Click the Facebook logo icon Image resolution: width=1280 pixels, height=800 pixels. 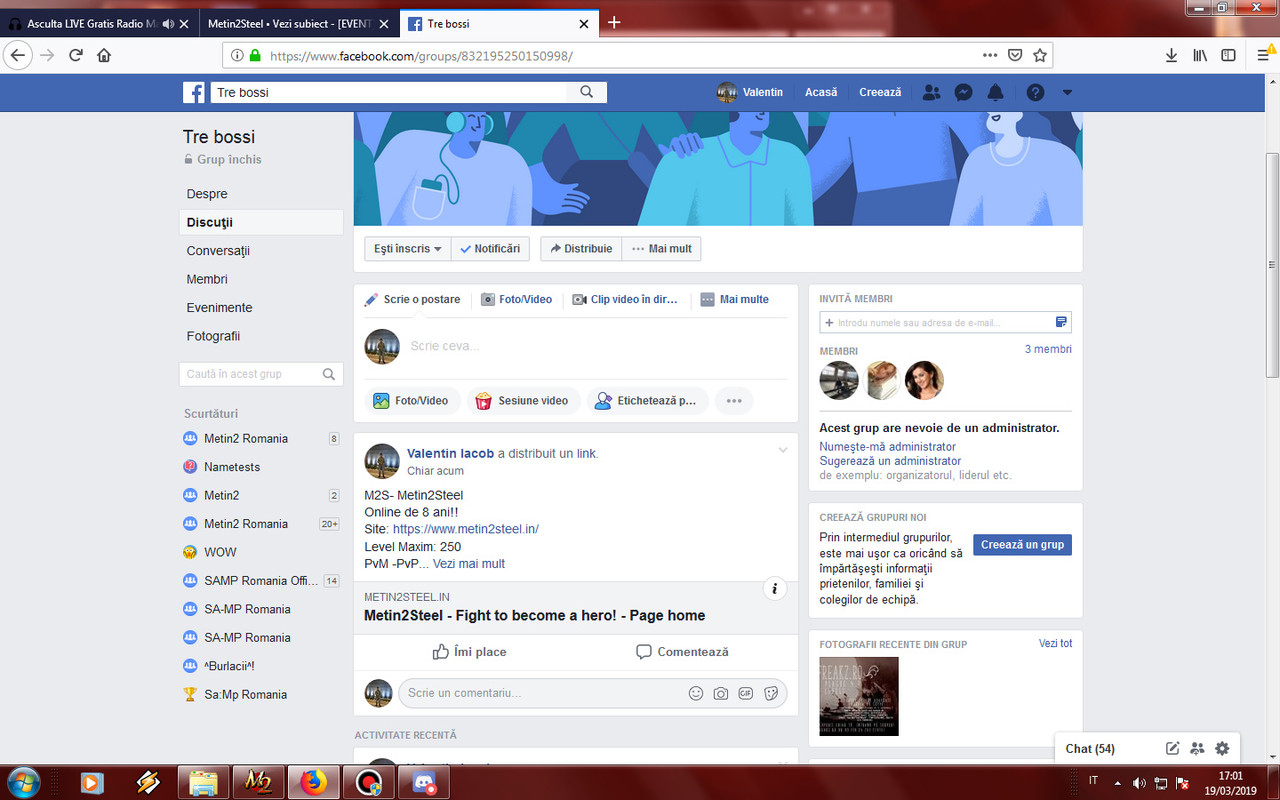(x=194, y=92)
